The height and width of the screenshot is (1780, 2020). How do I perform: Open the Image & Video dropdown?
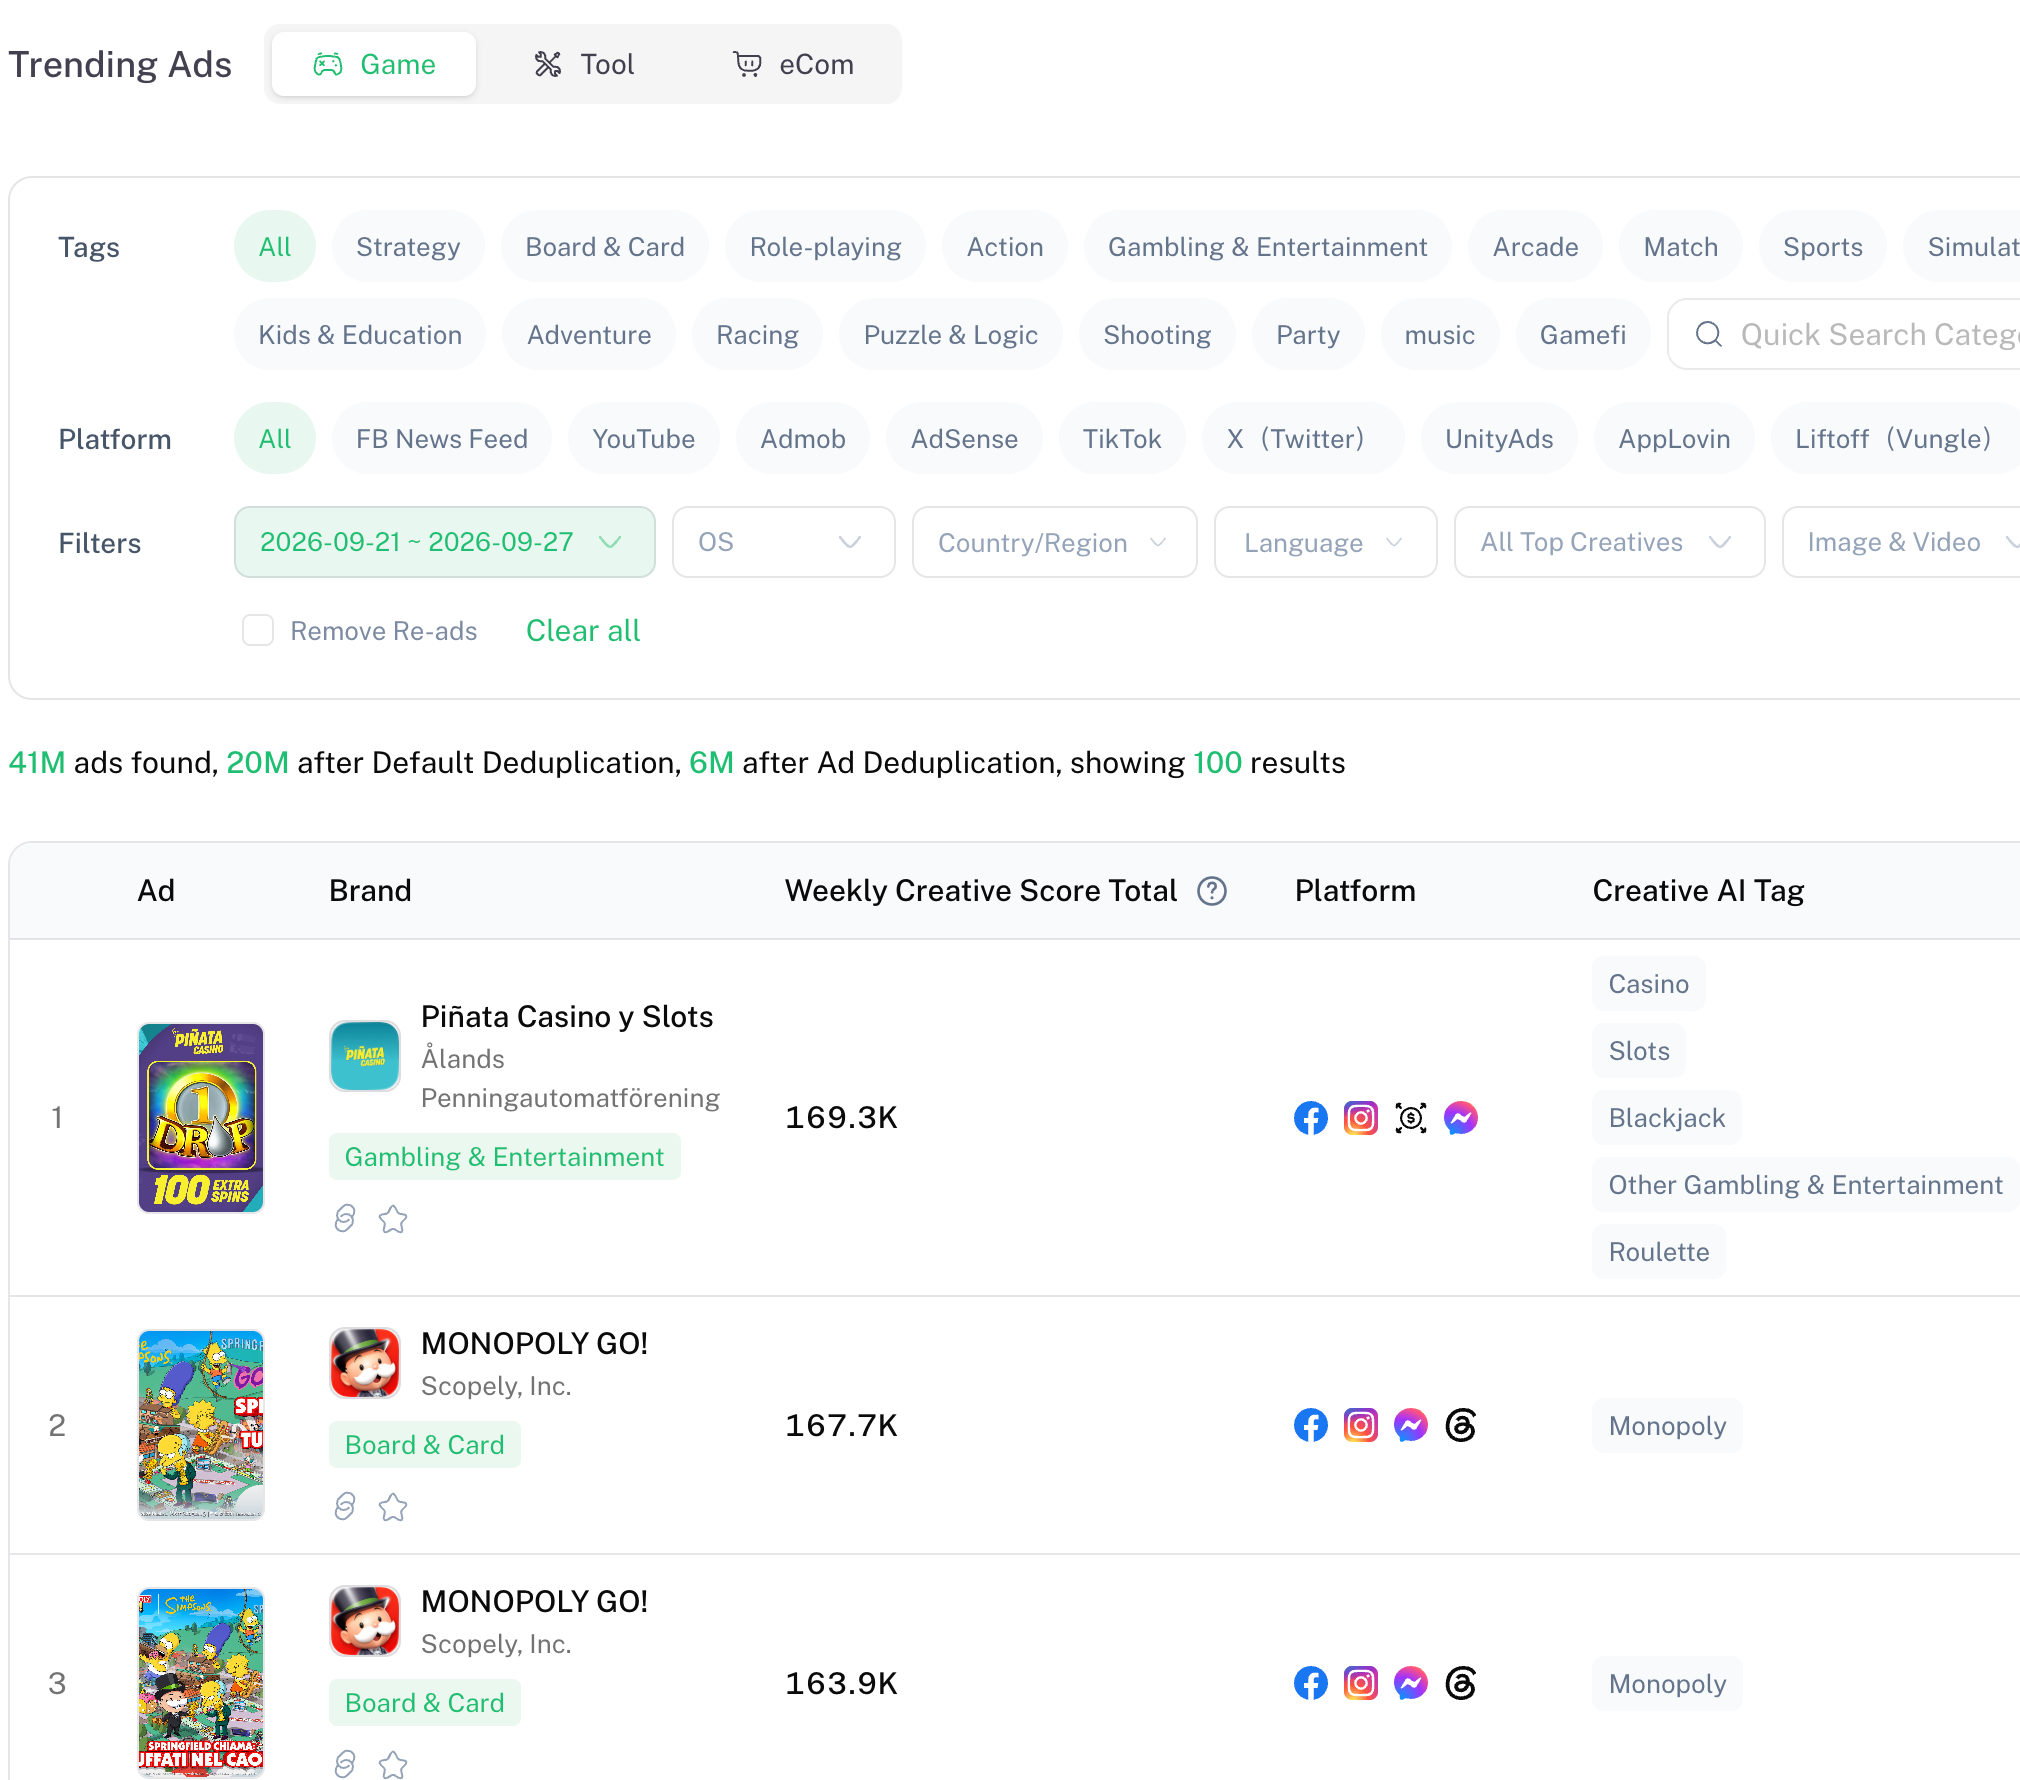click(x=1901, y=542)
